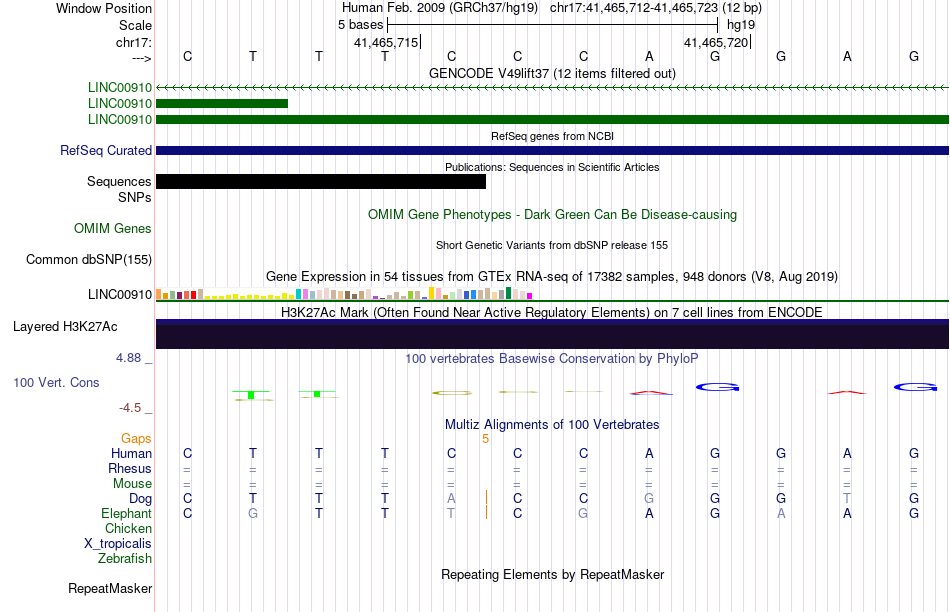
Task: Open 'RefSeq genes from NCBI' track title
Action: (552, 136)
